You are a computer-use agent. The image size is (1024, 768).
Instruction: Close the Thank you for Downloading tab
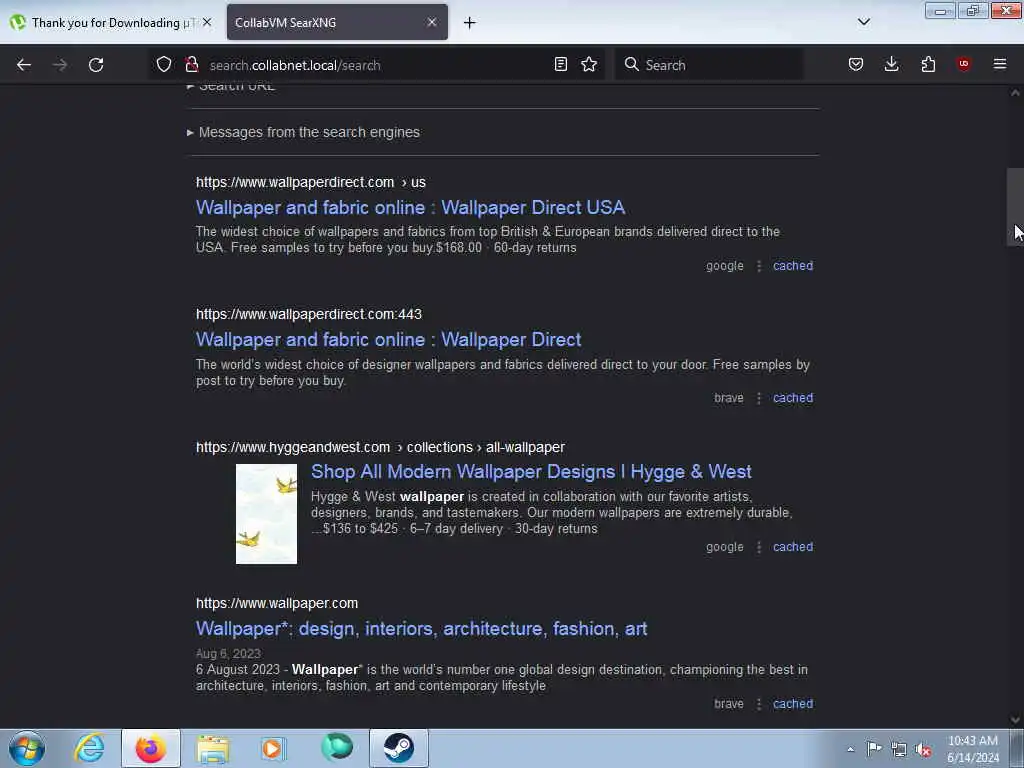point(207,22)
